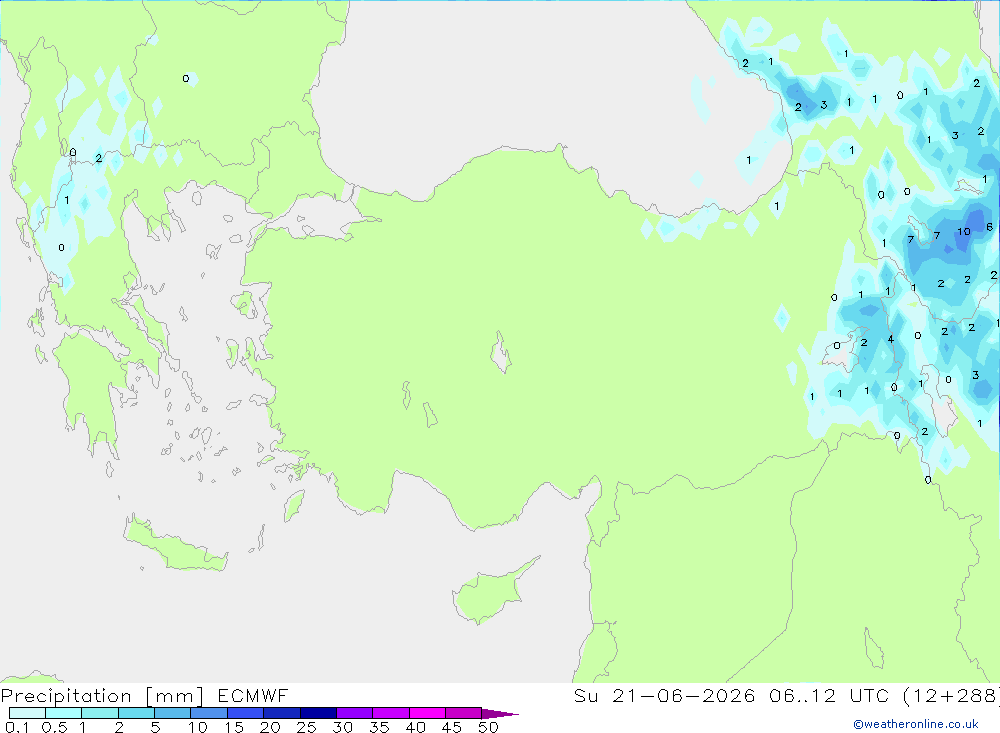This screenshot has height=733, width=1000.
Task: Click the legend label '15'
Action: (x=233, y=727)
